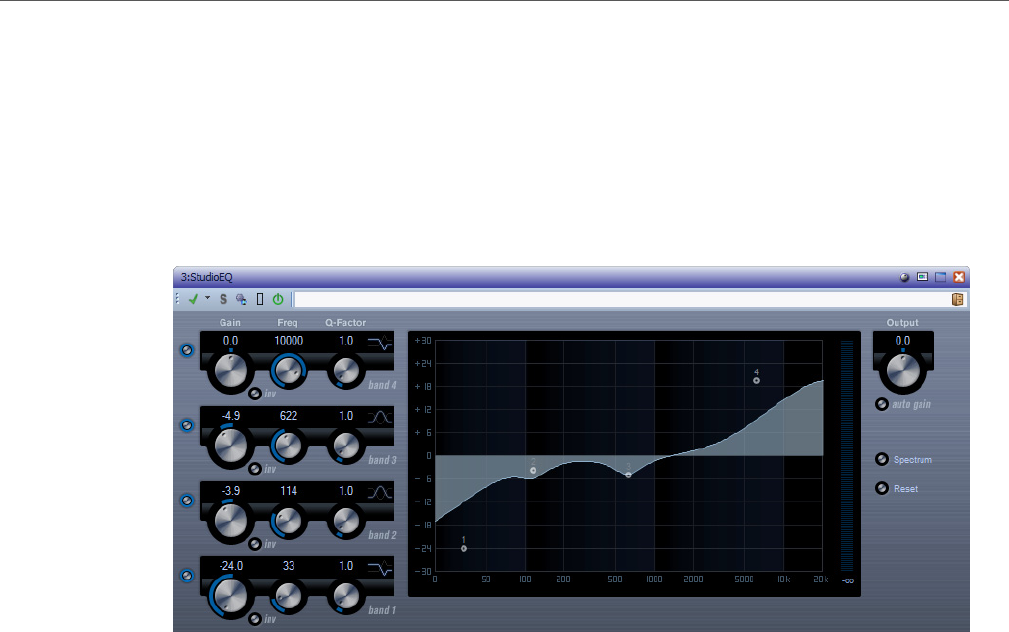Open the dropdown arrow beside the checkmark
The width and height of the screenshot is (1009, 632).
click(207, 298)
